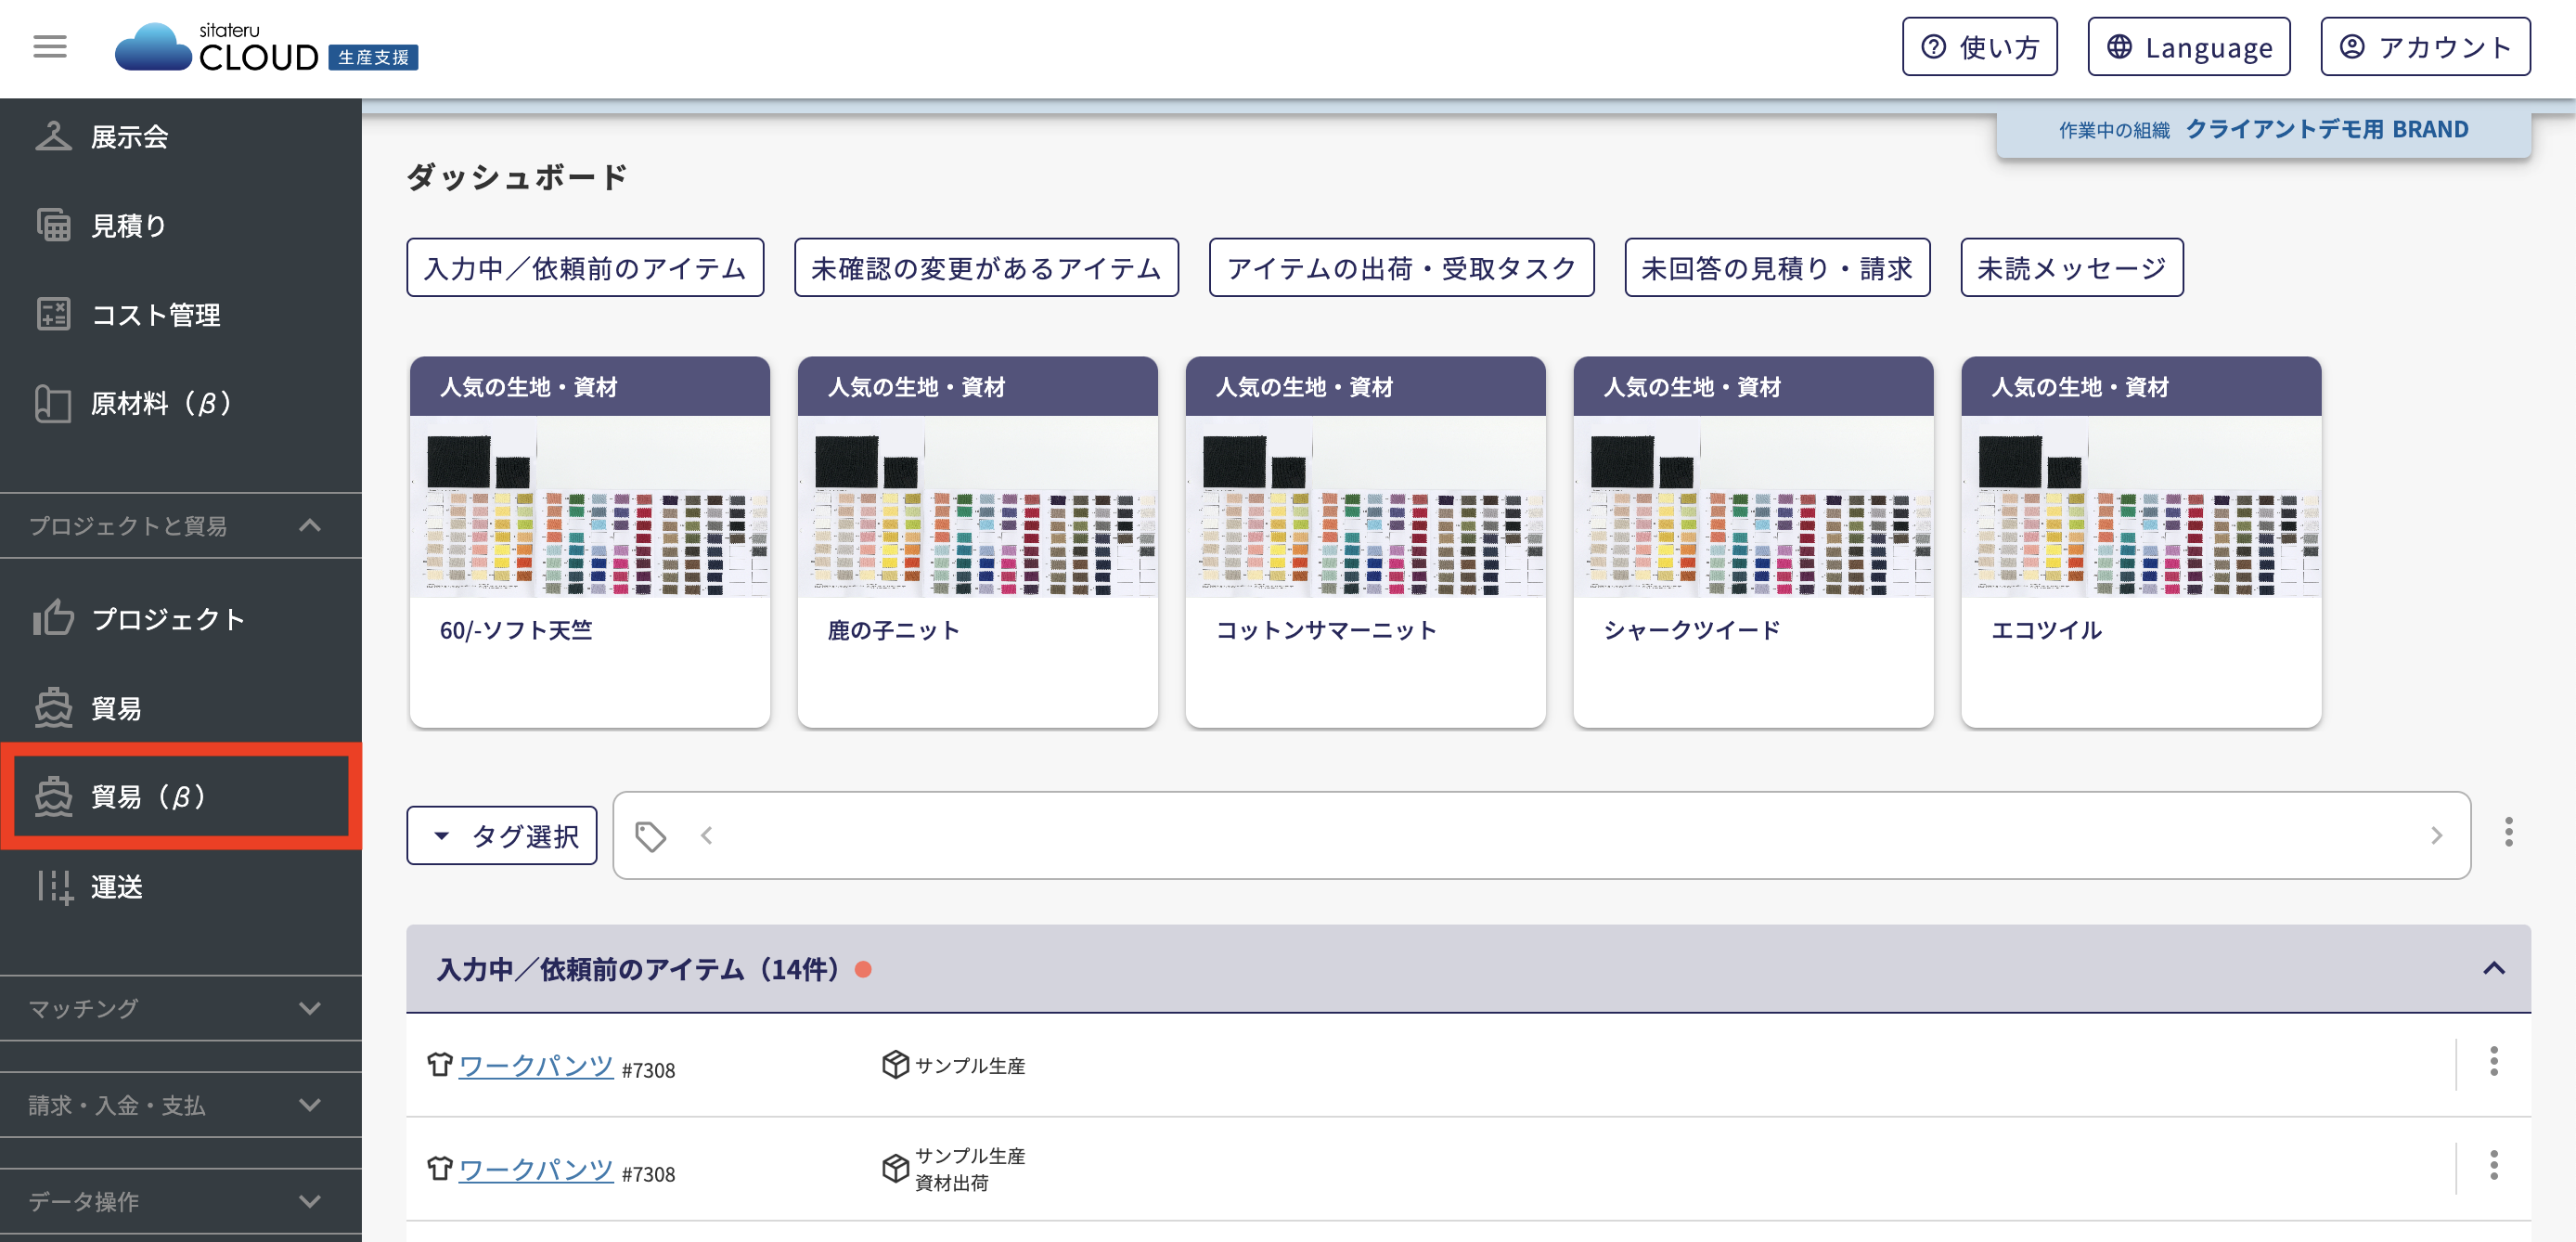Click the クライアントデモ用 BRAND organization label
Image resolution: width=2576 pixels, height=1242 pixels.
(x=2326, y=129)
